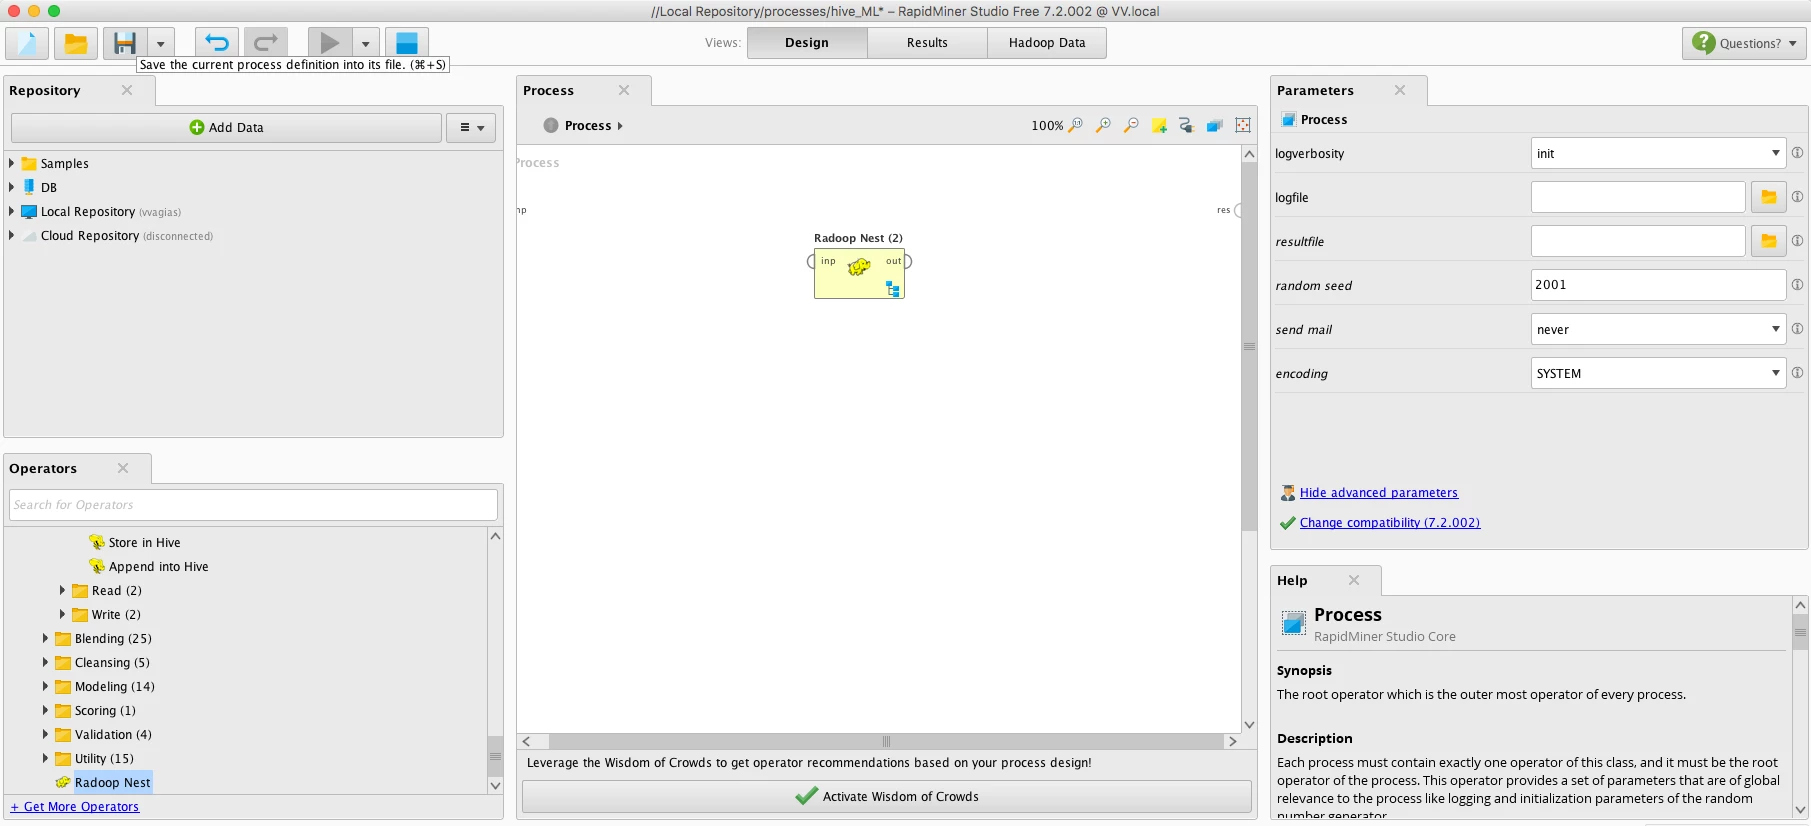1811x826 pixels.
Task: Stop the process with the blue square button
Action: [407, 43]
